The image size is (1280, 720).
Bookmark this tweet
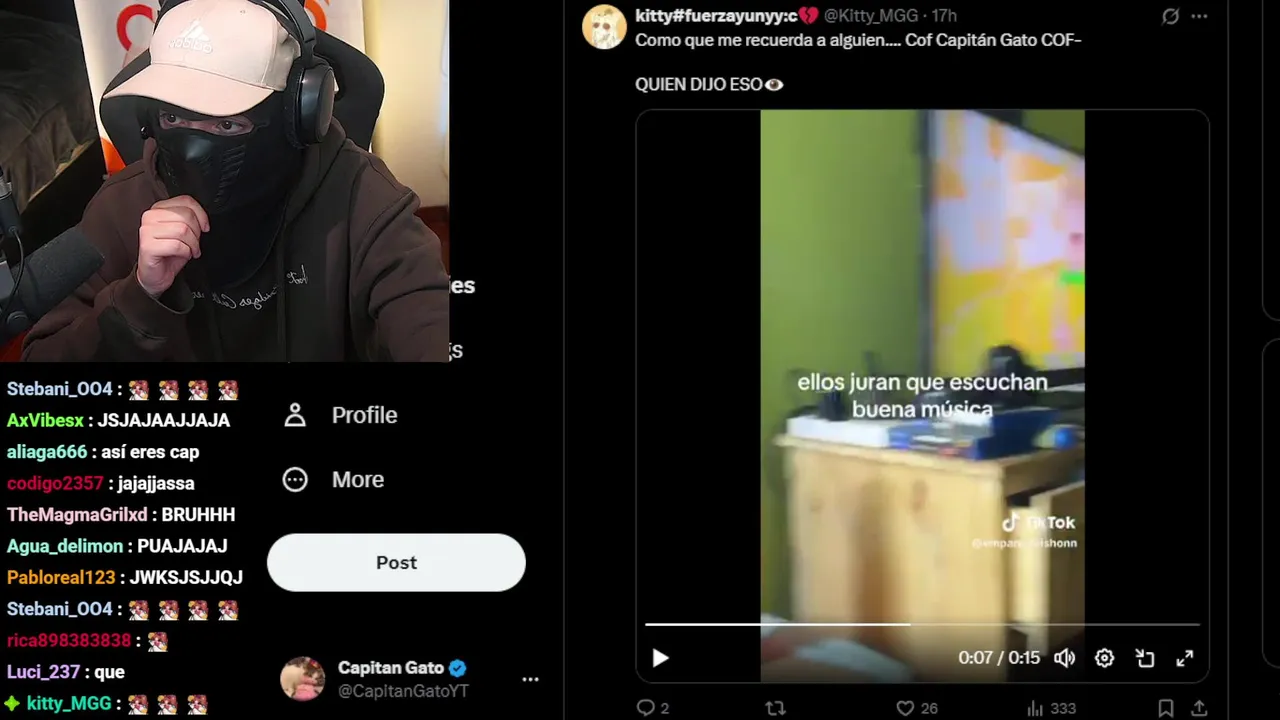[x=1165, y=708]
